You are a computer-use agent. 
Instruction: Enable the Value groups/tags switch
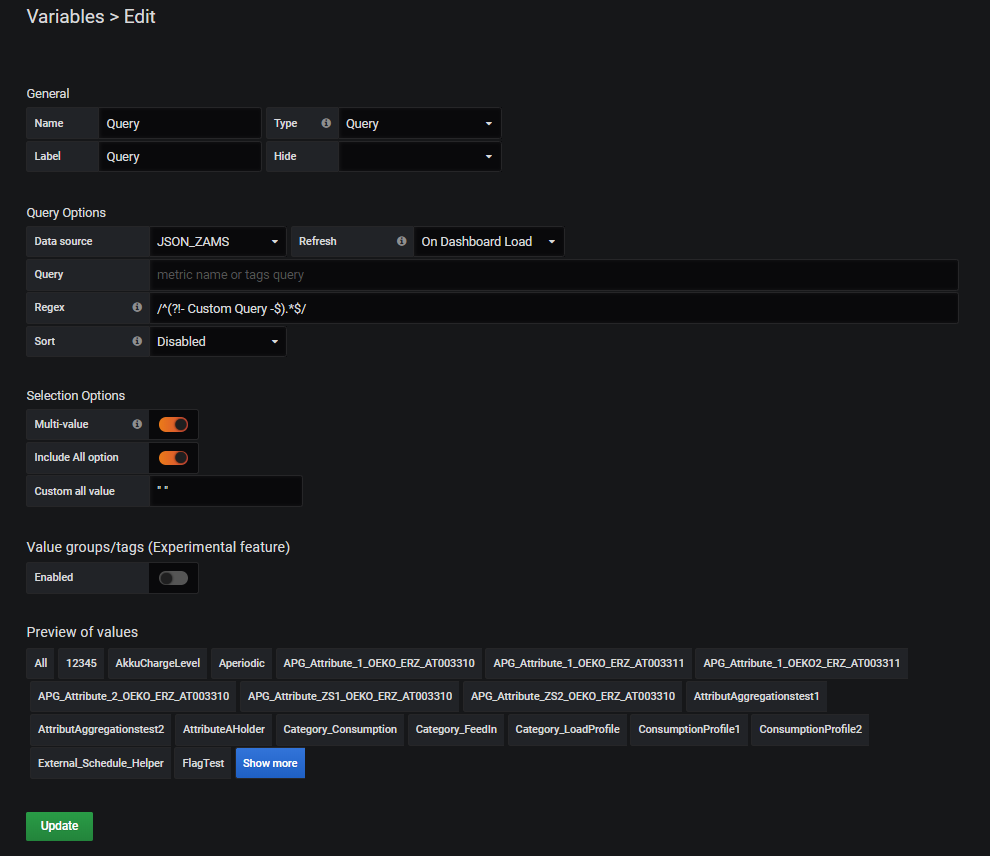(x=173, y=578)
